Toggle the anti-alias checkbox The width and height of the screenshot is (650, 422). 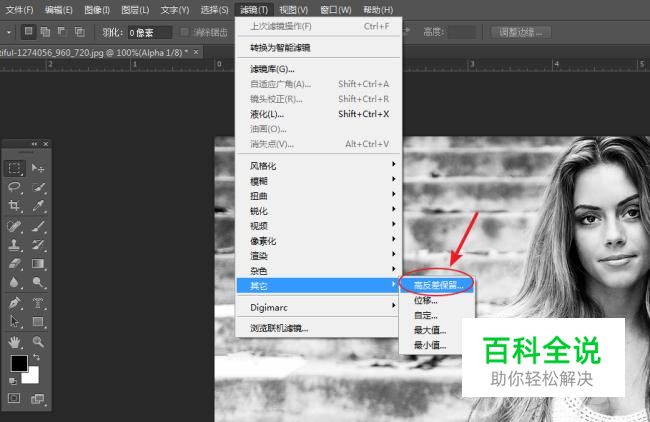tap(184, 32)
